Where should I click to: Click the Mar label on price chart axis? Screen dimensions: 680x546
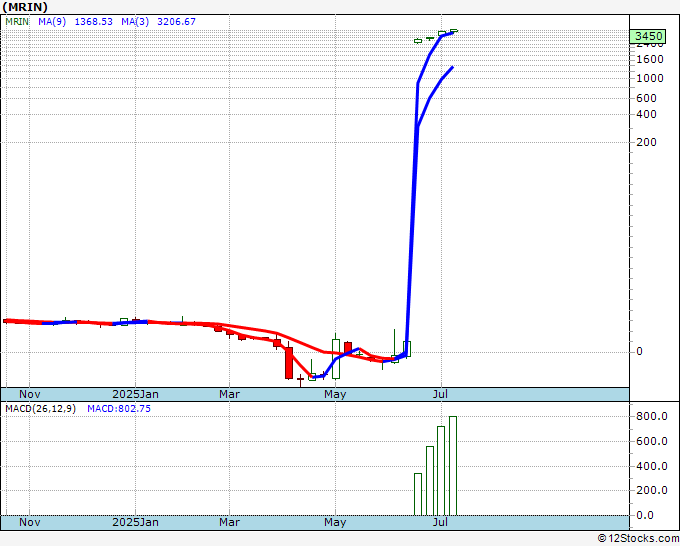pyautogui.click(x=229, y=394)
